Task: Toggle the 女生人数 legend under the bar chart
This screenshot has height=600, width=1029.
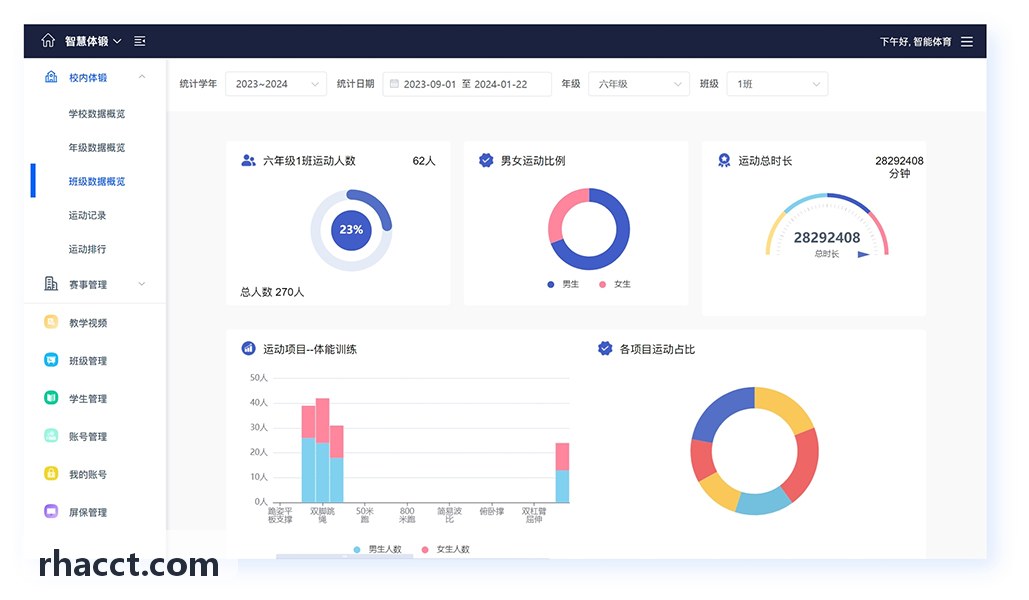Action: click(x=446, y=549)
